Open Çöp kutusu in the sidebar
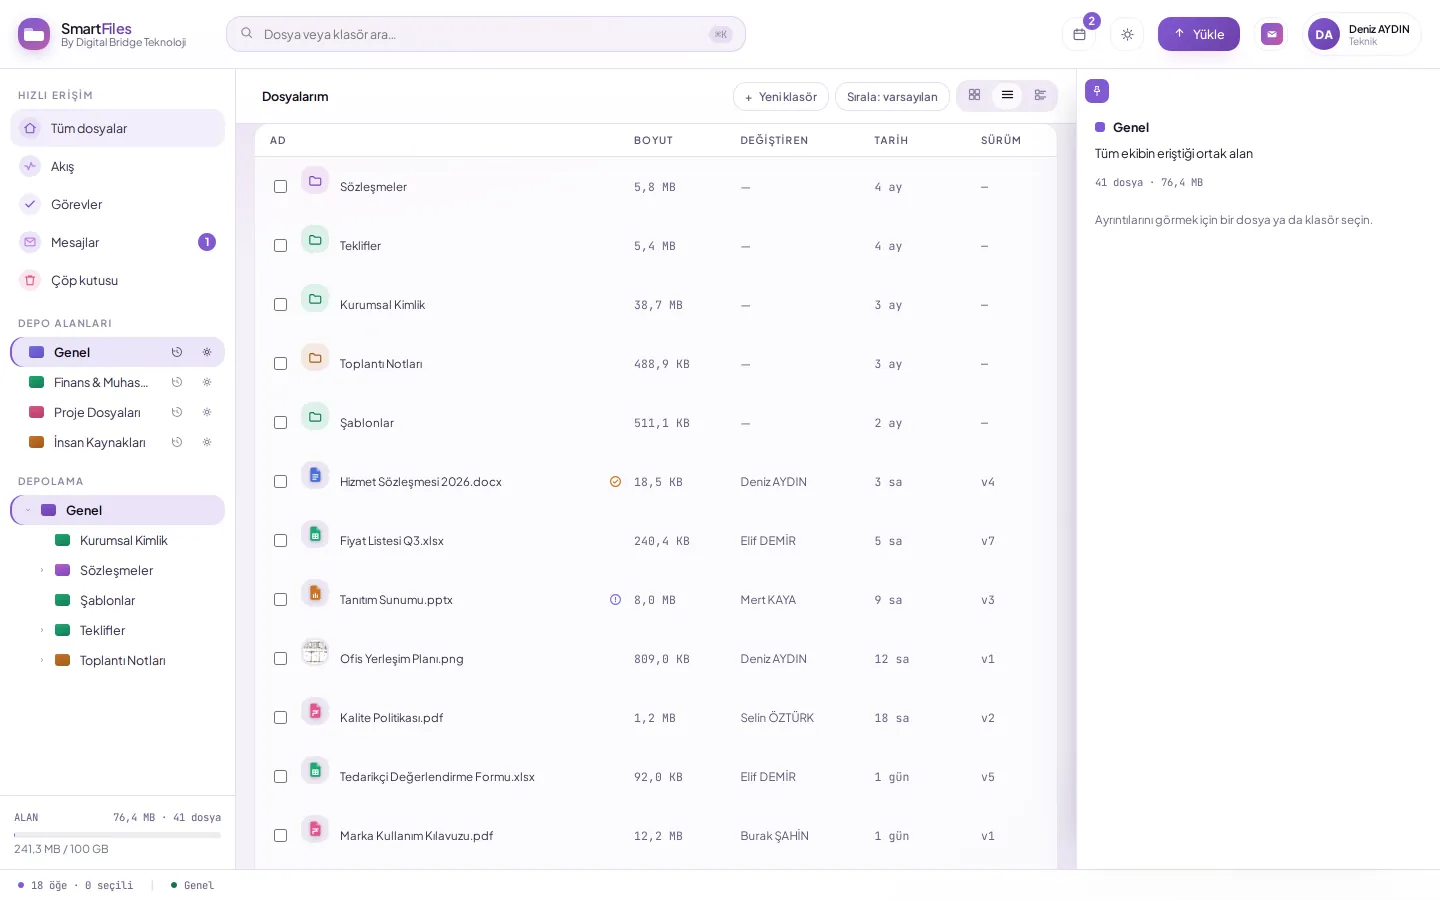This screenshot has height=900, width=1440. (x=118, y=280)
